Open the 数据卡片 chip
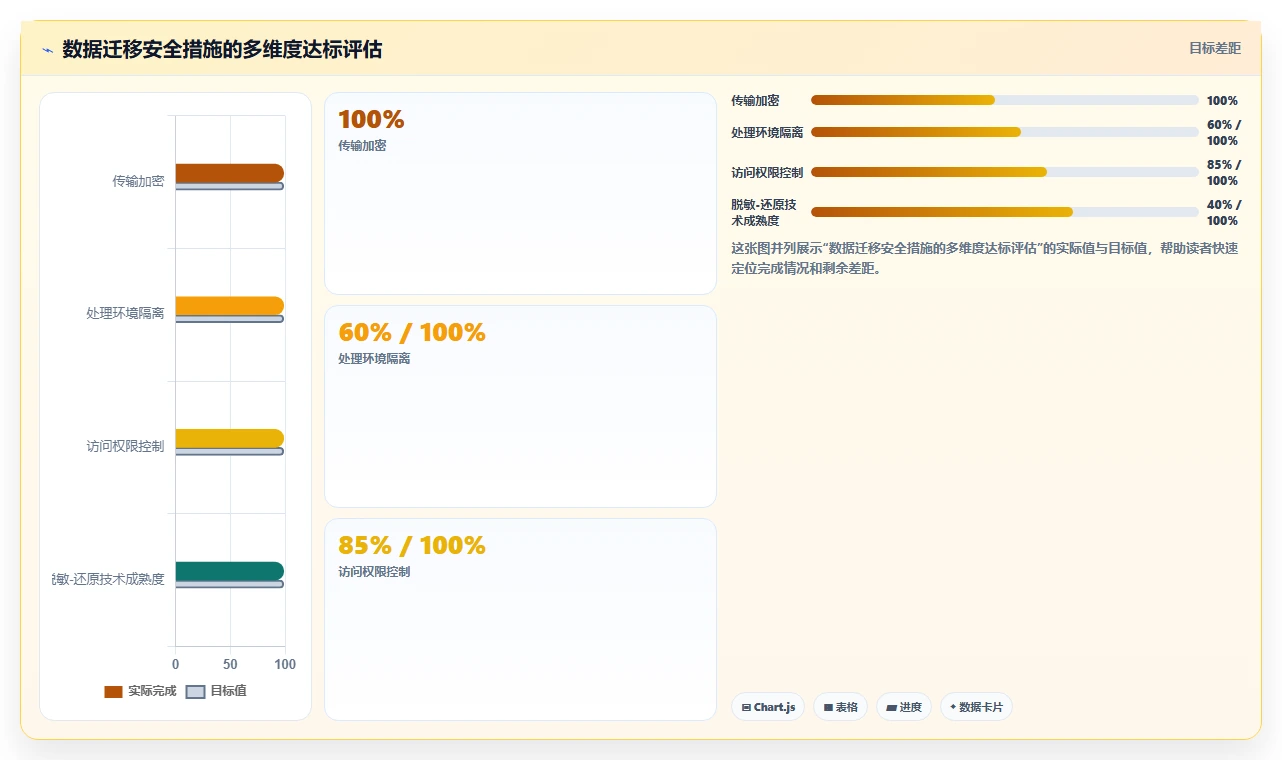Viewport: 1282px width, 760px height. point(976,707)
